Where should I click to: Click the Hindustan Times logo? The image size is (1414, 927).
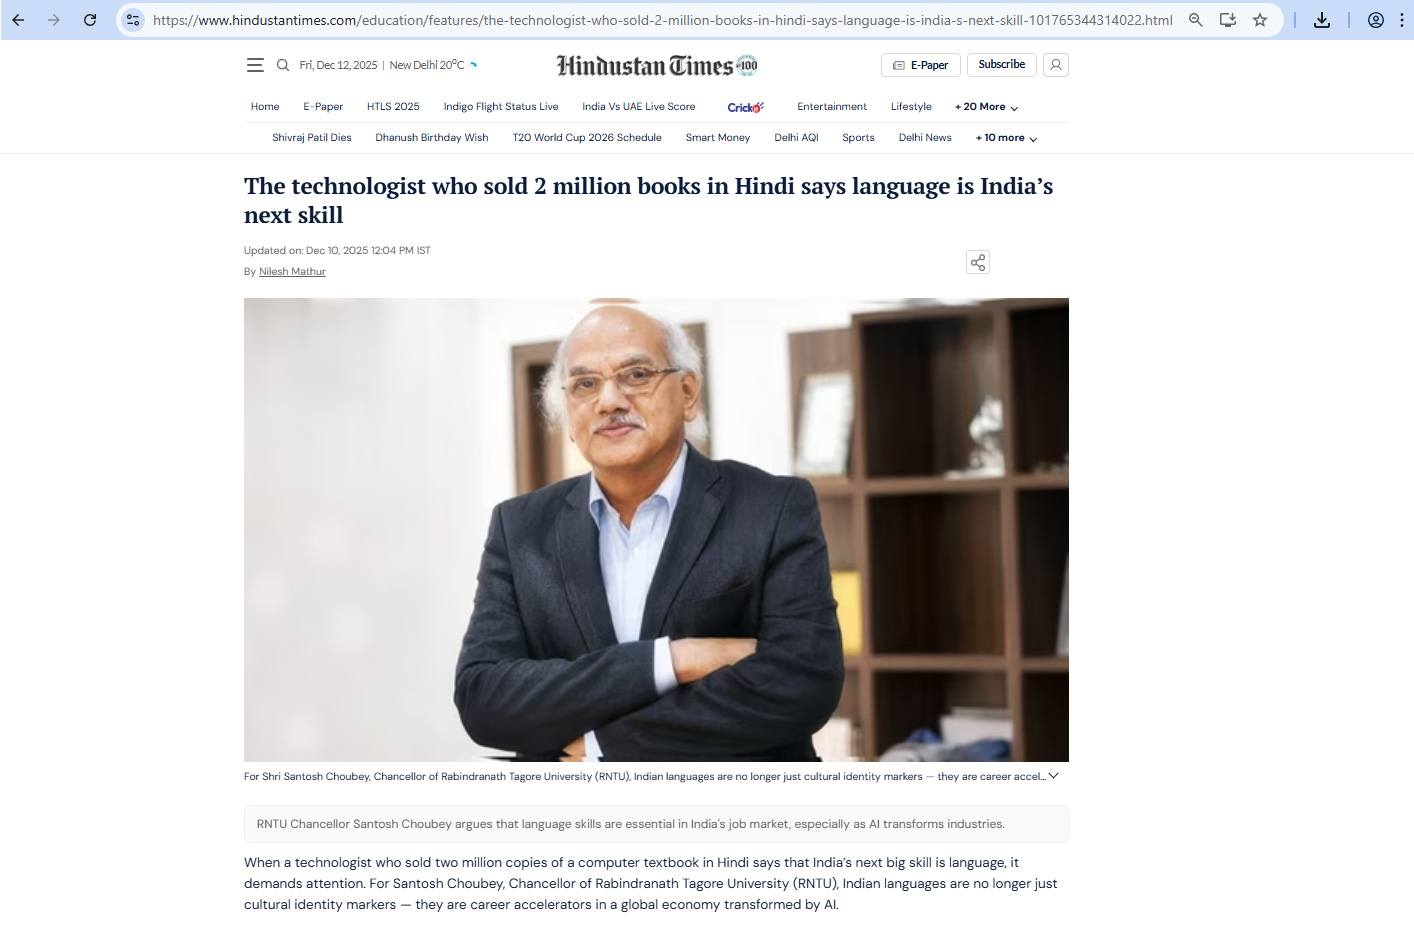pos(657,66)
